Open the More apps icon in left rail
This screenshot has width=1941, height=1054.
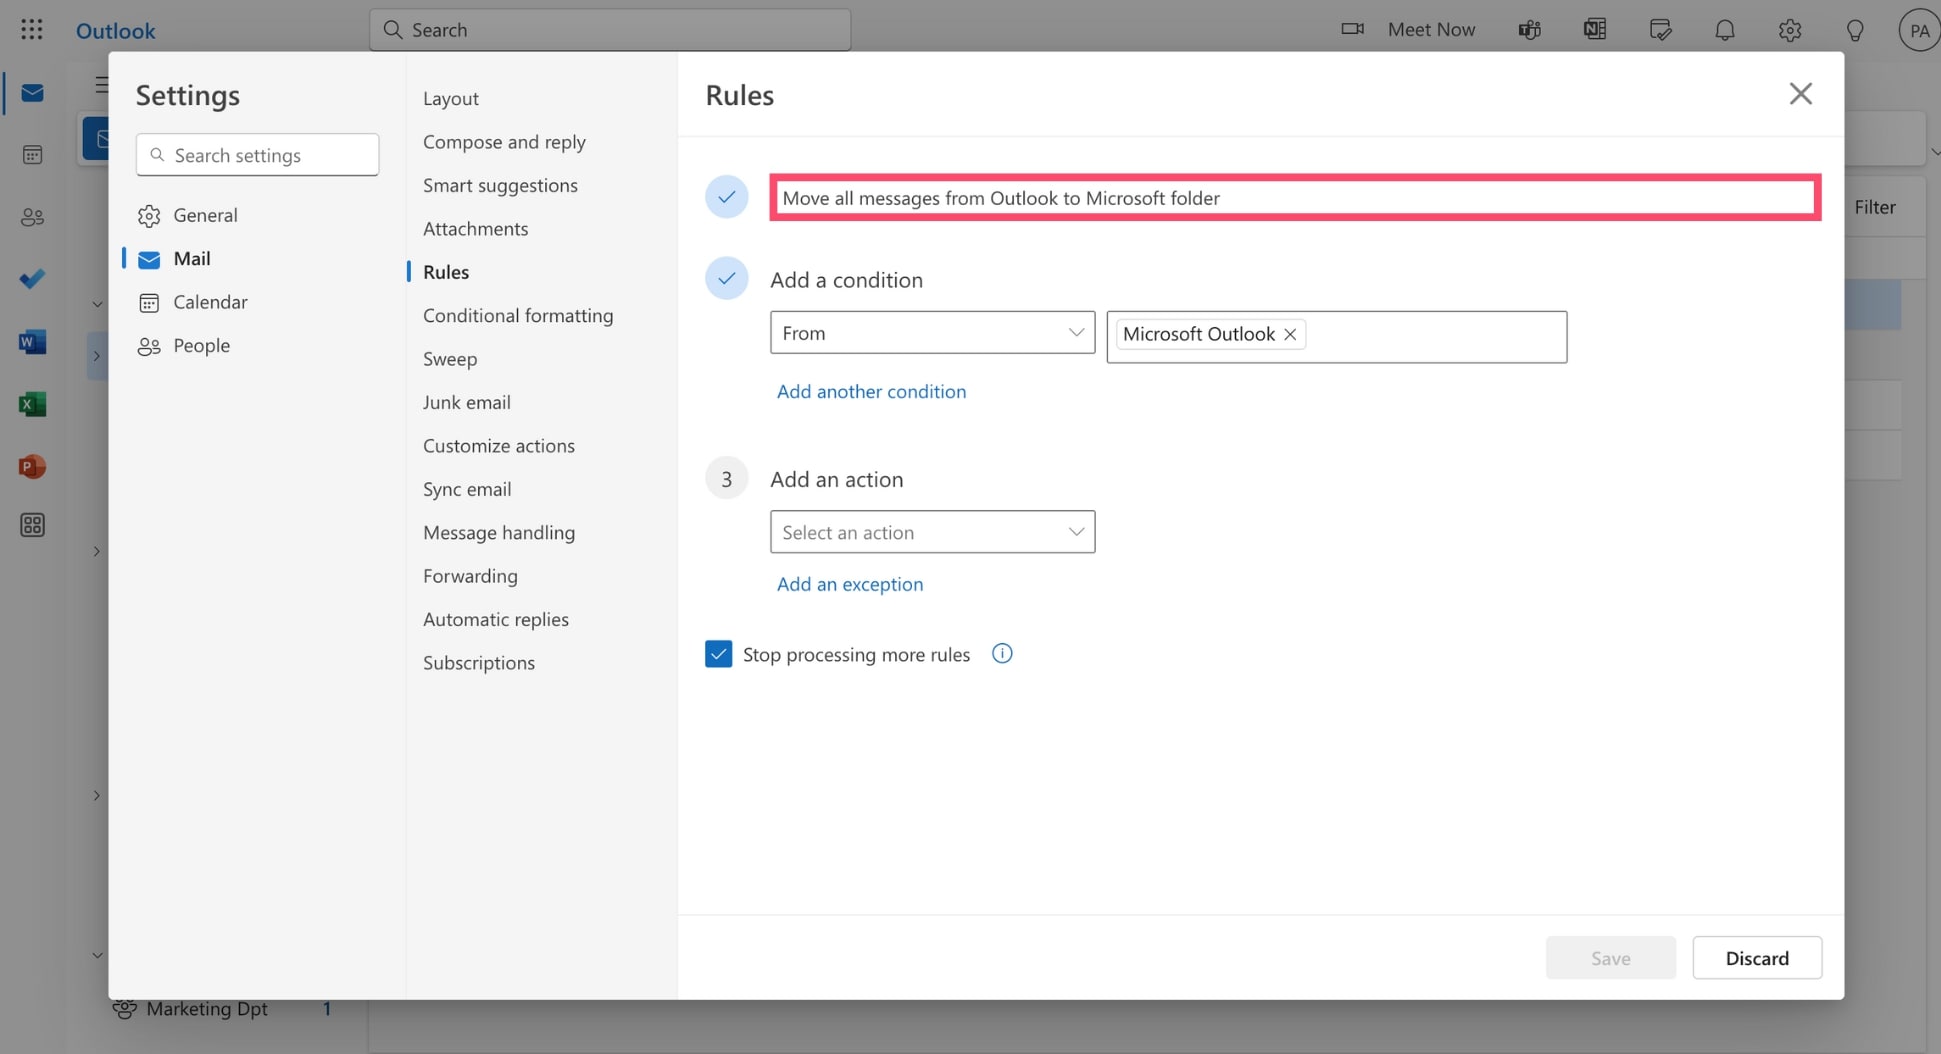[x=32, y=525]
